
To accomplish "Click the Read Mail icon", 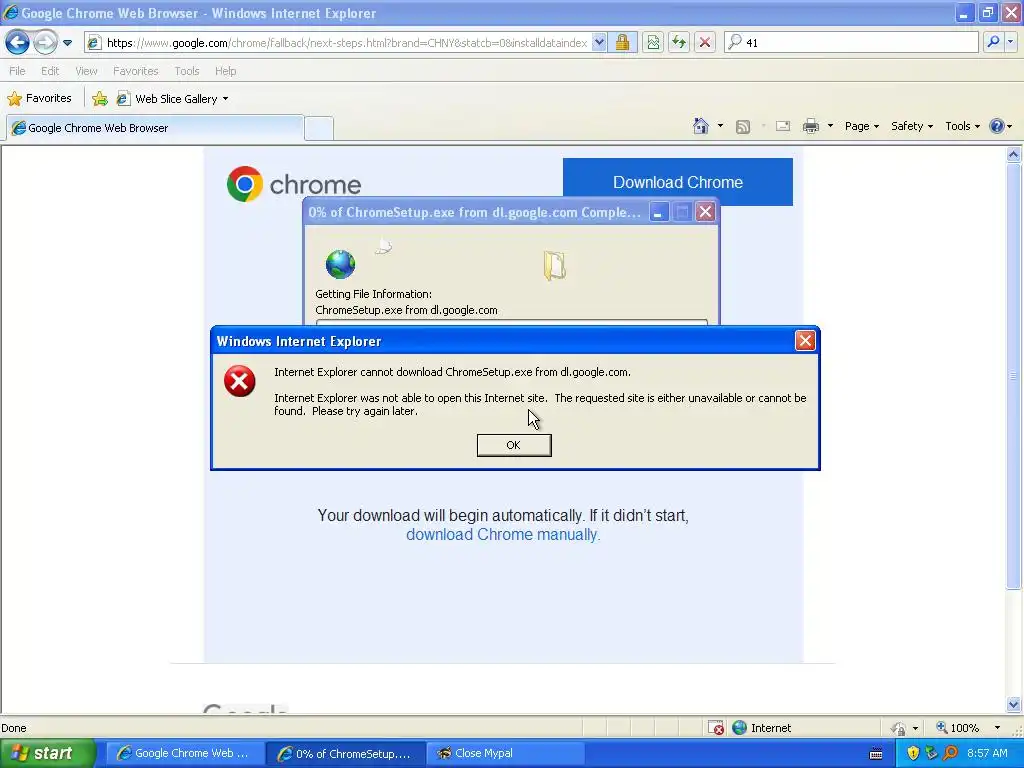I will click(782, 126).
